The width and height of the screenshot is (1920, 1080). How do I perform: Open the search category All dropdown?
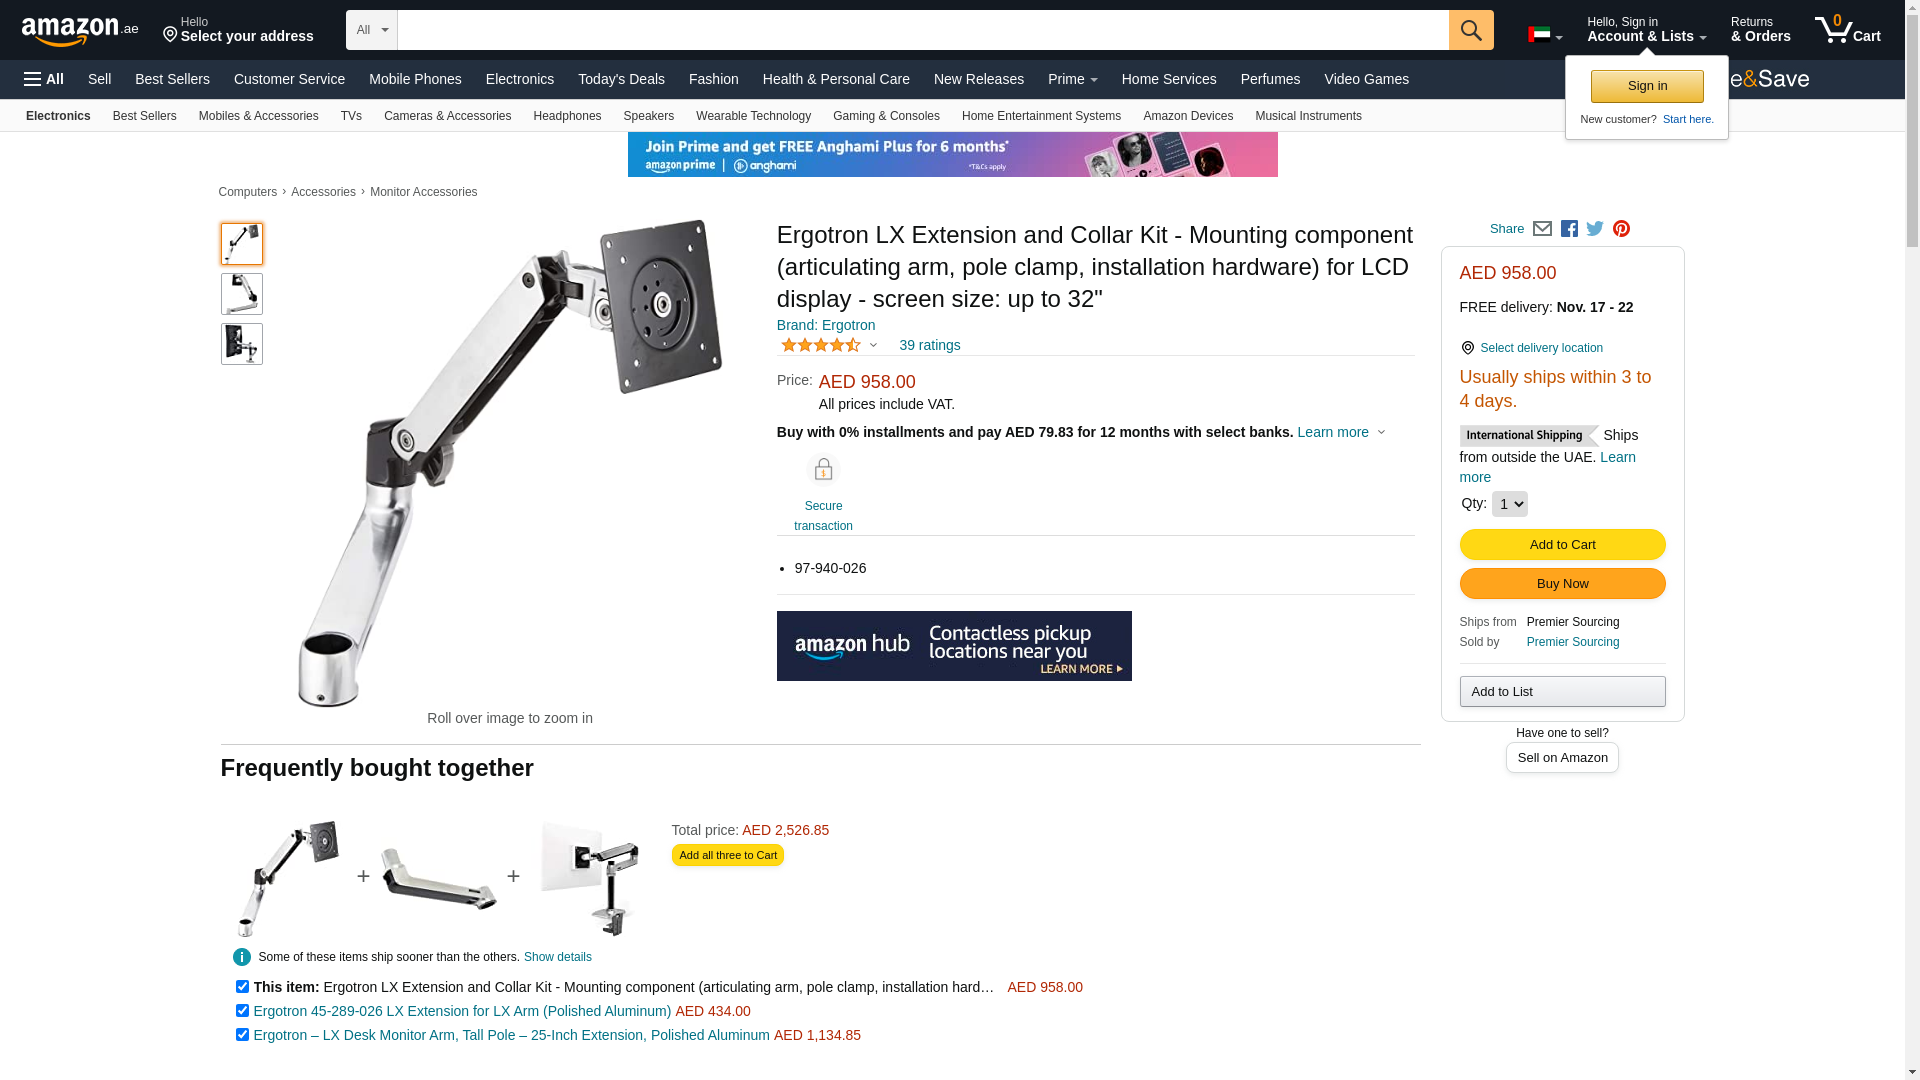[x=372, y=30]
